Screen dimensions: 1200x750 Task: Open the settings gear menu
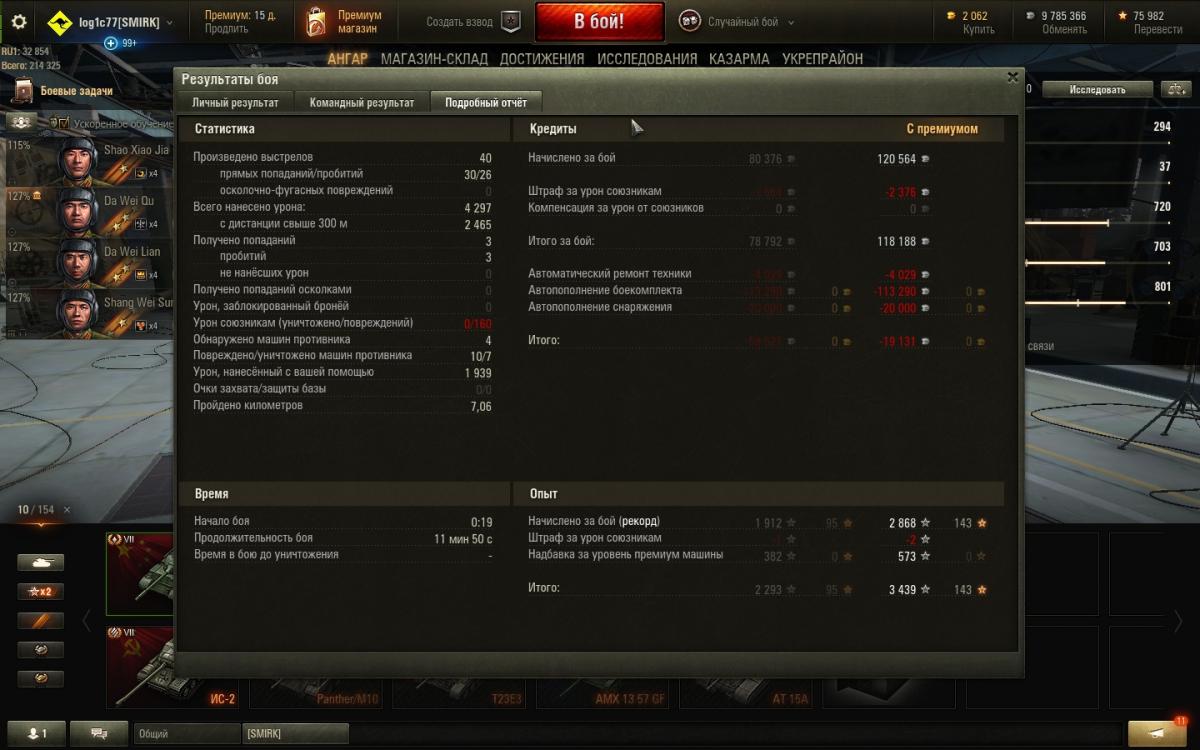click(18, 21)
